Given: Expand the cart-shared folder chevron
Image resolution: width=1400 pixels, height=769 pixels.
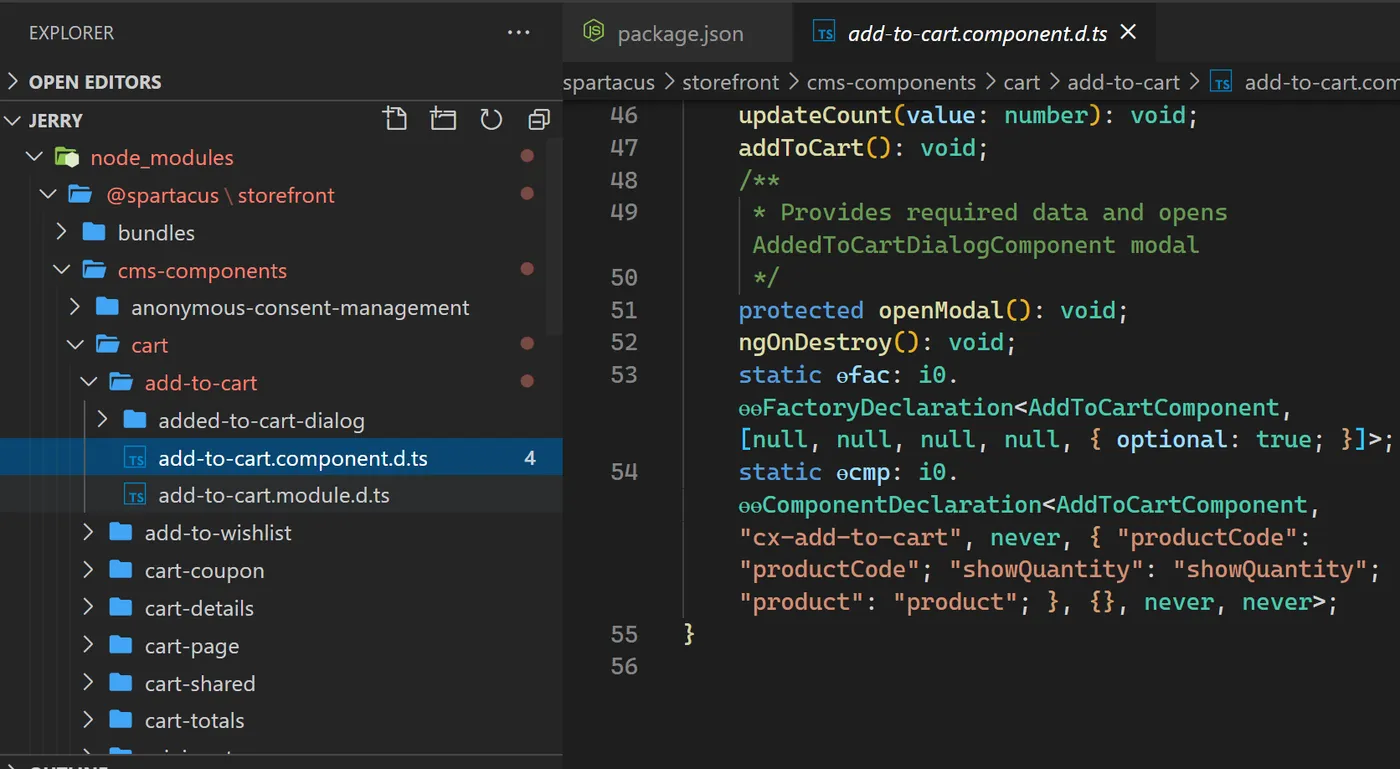Looking at the screenshot, I should [89, 683].
